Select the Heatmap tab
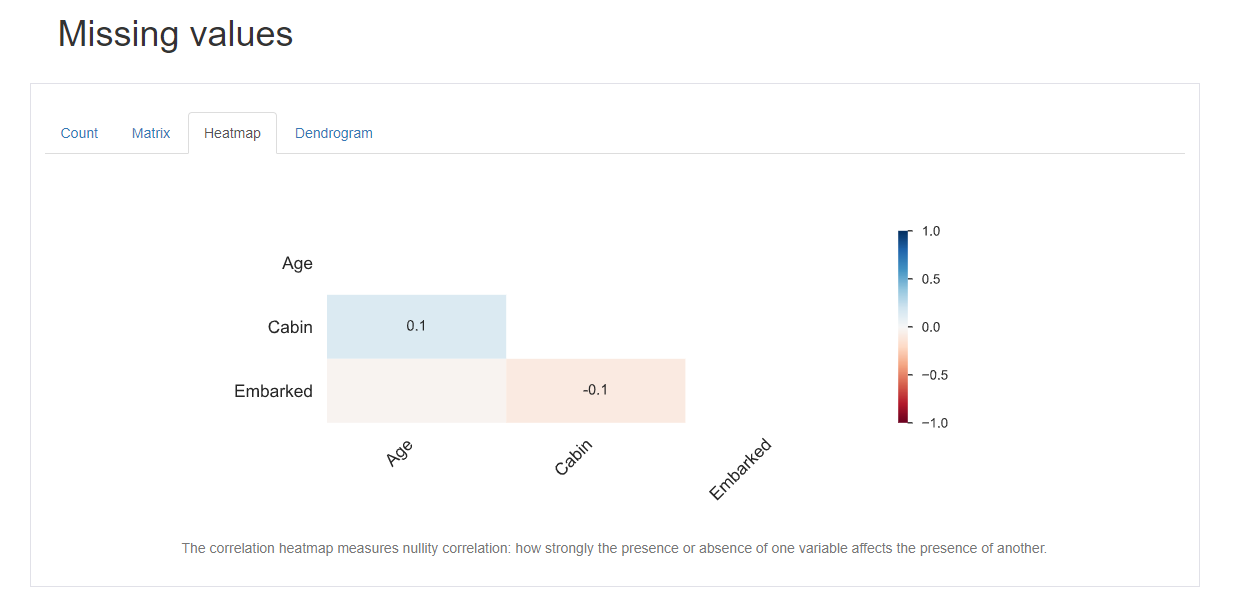Screen dimensions: 1240x602 point(232,133)
